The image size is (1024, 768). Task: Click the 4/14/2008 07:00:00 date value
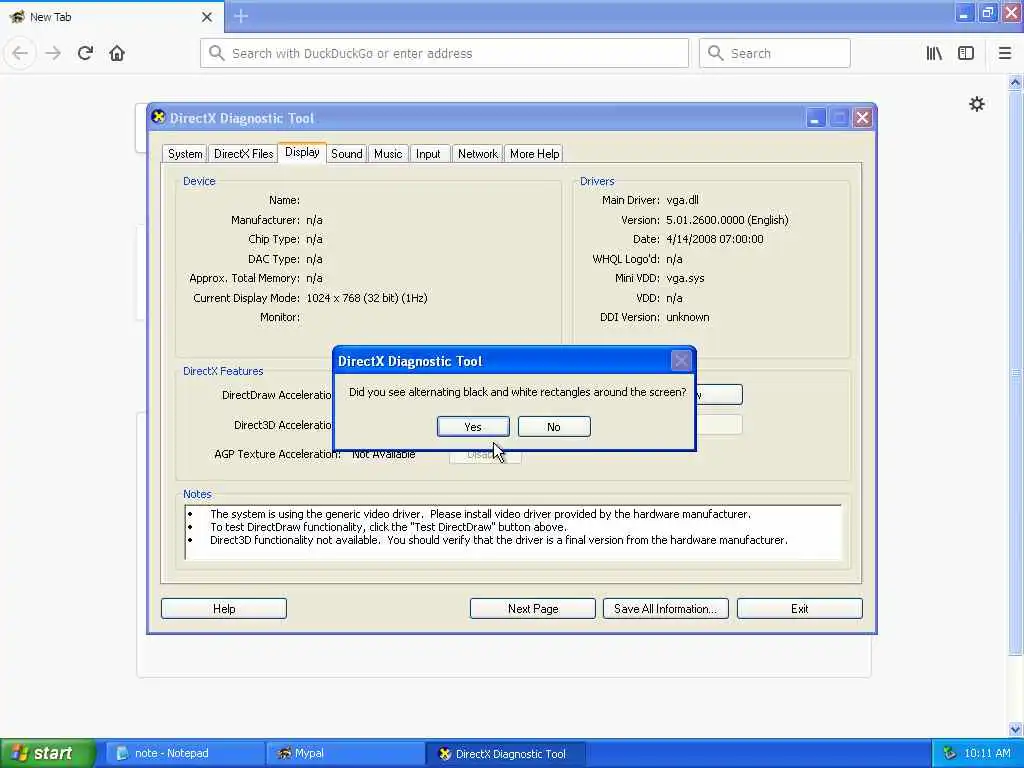(714, 239)
